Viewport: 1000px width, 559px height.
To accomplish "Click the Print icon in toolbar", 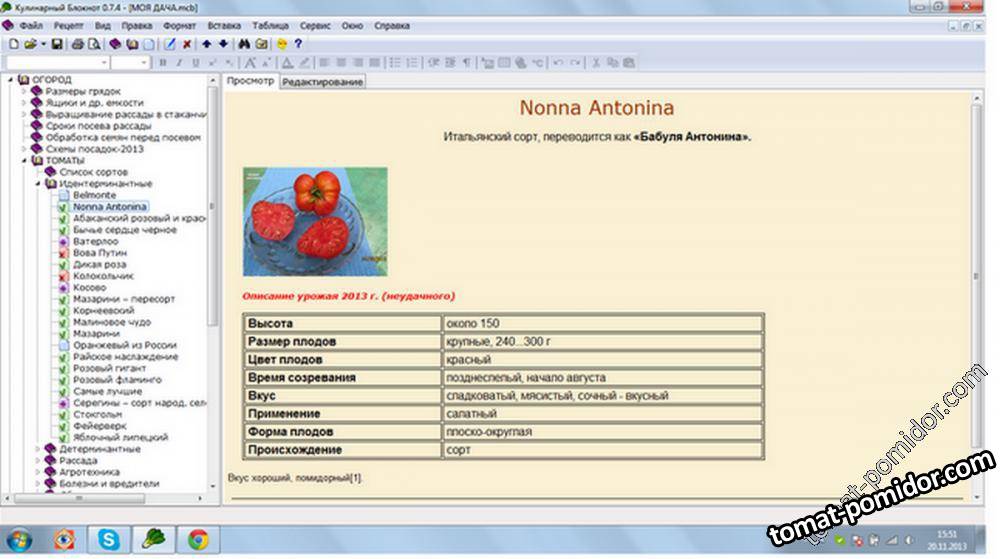I will pyautogui.click(x=78, y=44).
